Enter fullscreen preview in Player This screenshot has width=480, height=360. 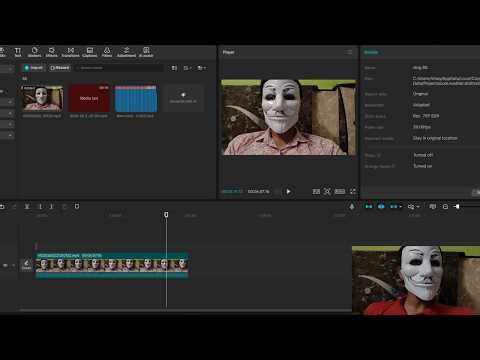353,191
